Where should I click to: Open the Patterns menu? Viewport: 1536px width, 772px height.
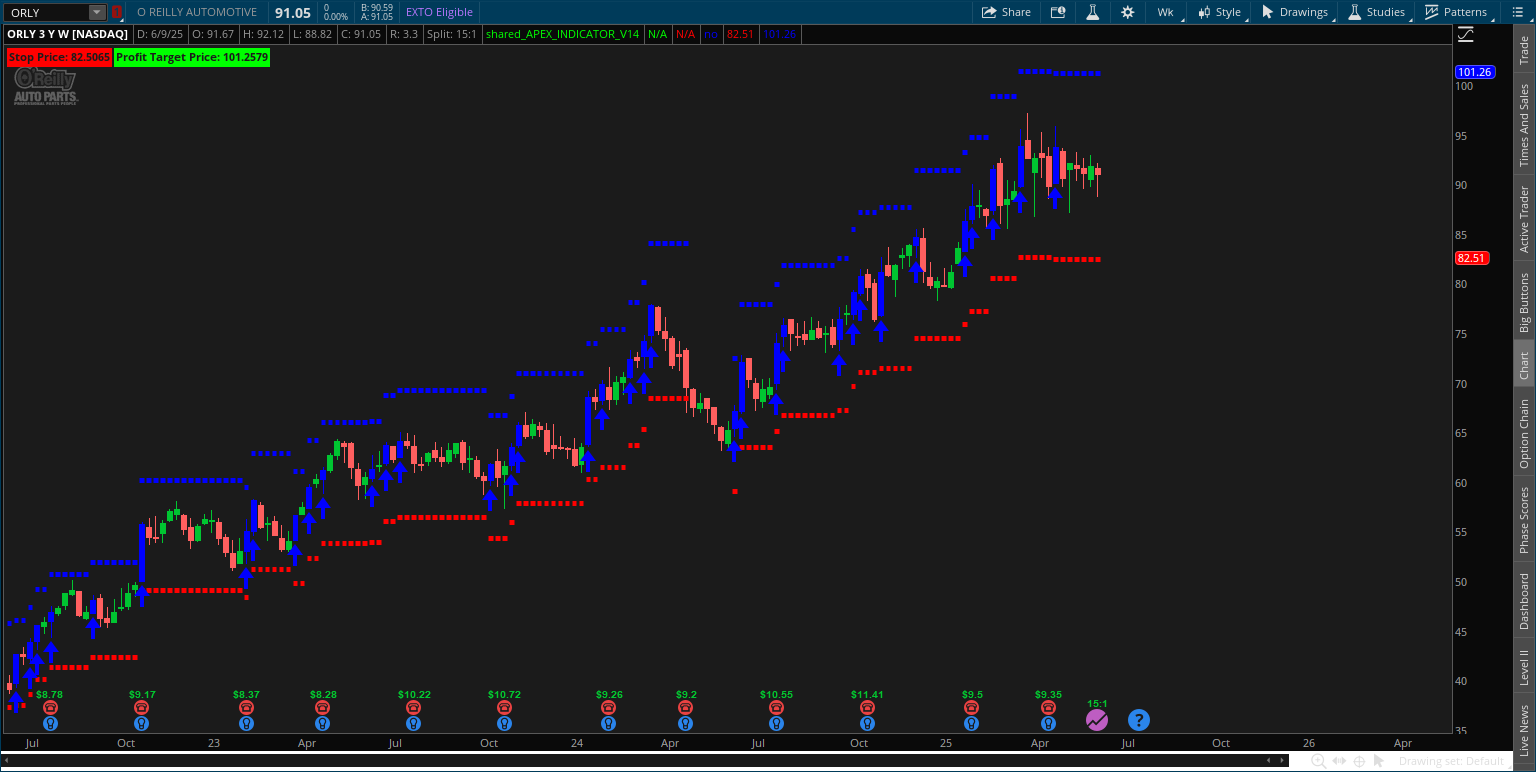1456,12
